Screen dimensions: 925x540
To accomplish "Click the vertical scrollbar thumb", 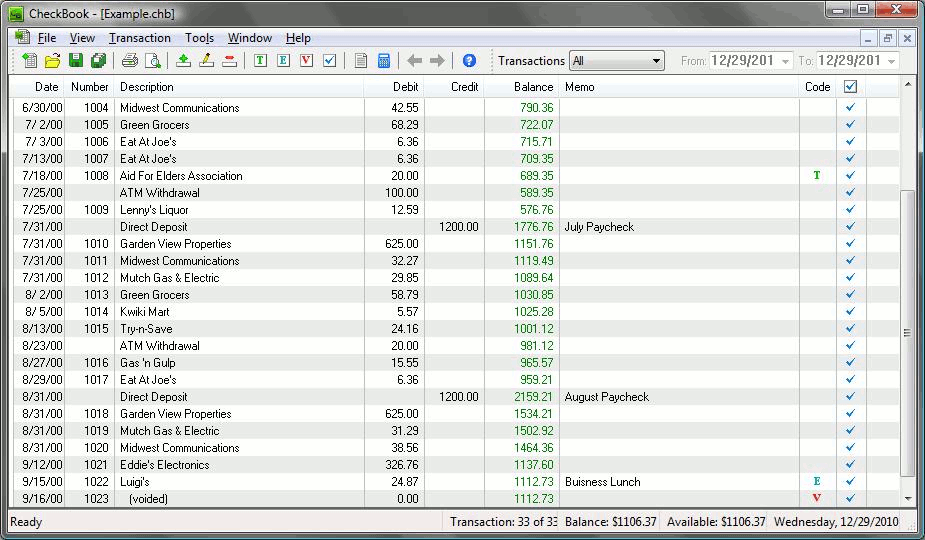I will pos(907,333).
